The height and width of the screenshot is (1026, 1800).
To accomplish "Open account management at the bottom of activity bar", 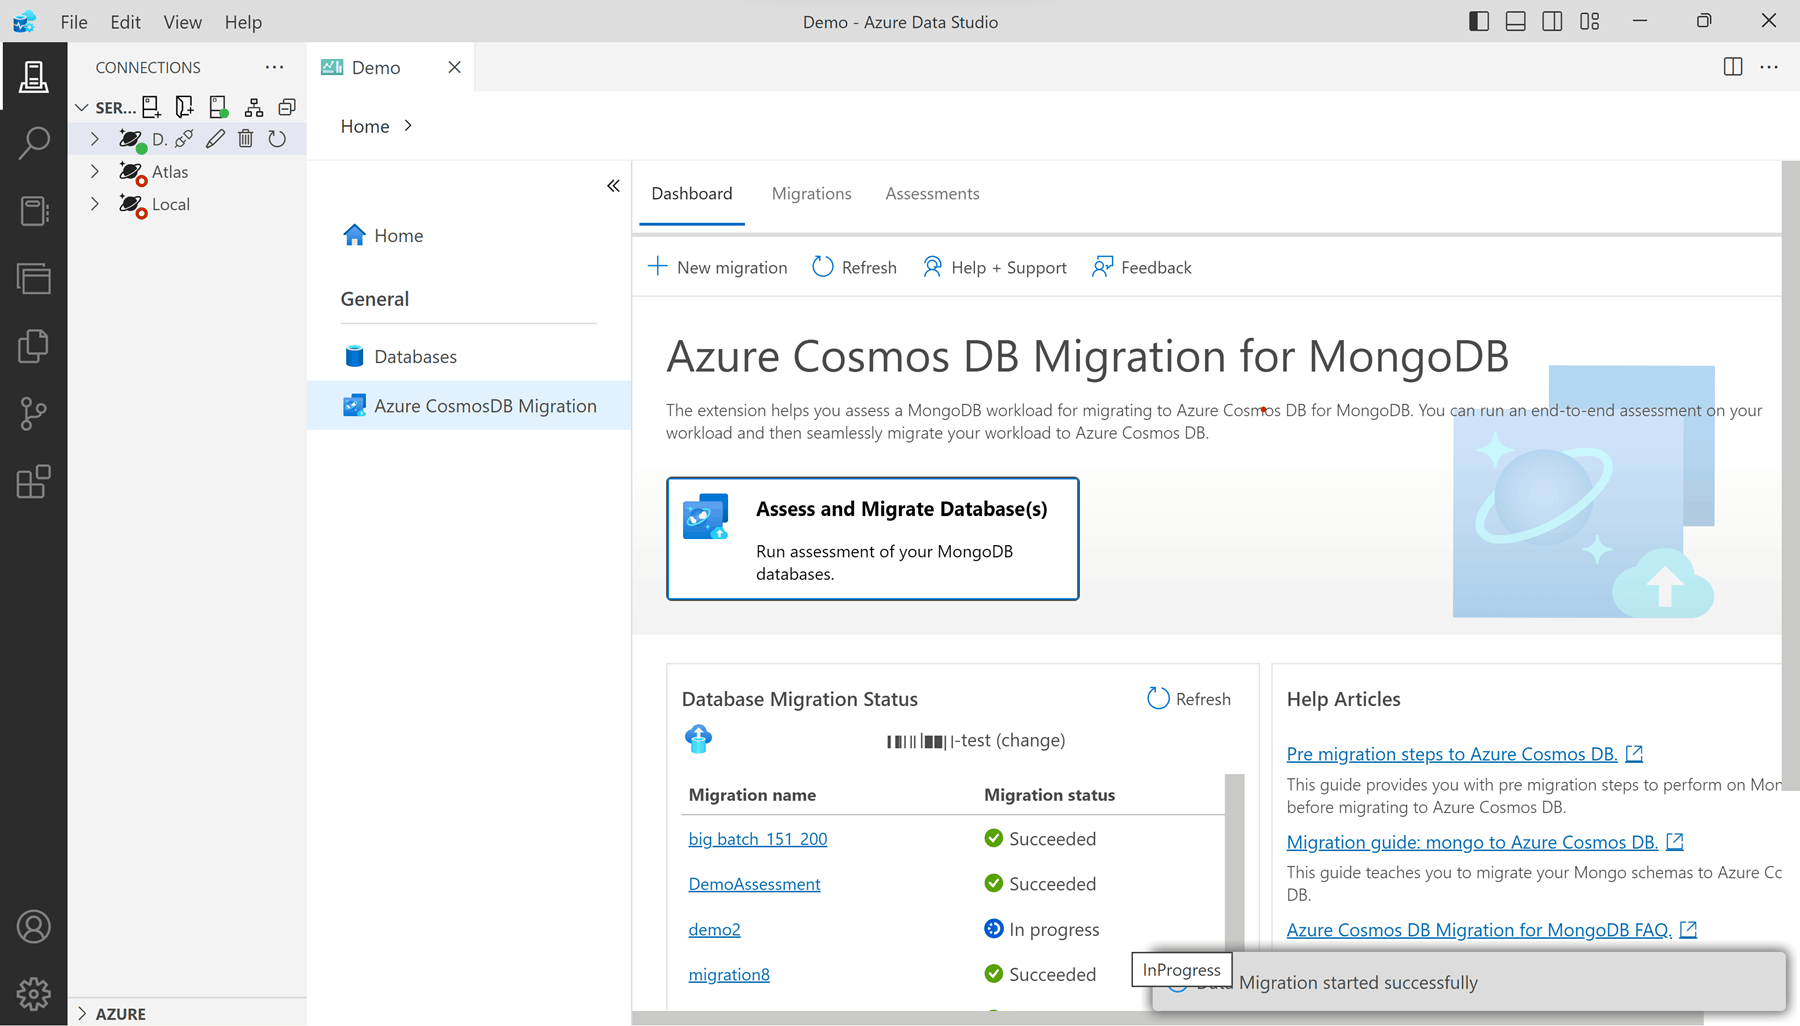I will pyautogui.click(x=34, y=927).
